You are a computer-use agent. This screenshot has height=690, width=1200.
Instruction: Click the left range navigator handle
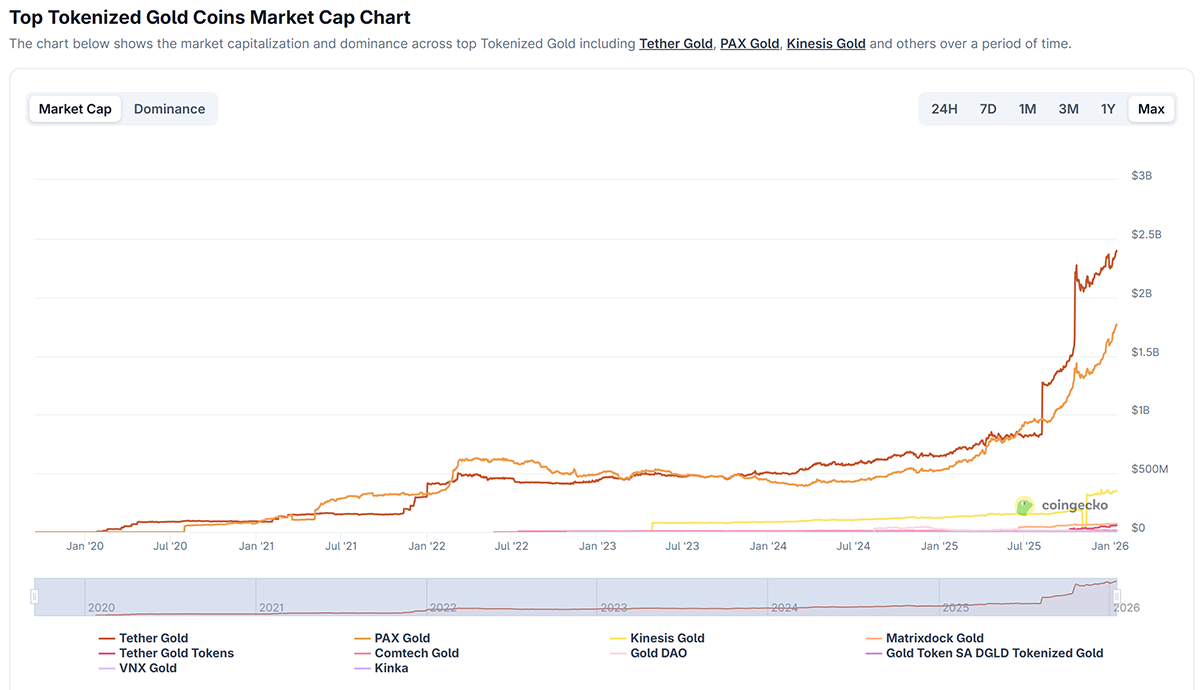pos(34,597)
